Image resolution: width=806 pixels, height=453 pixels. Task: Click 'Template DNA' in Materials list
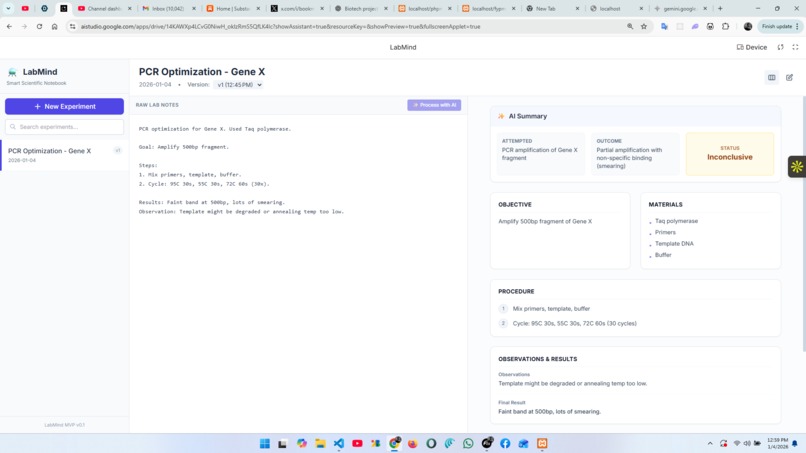coord(674,244)
